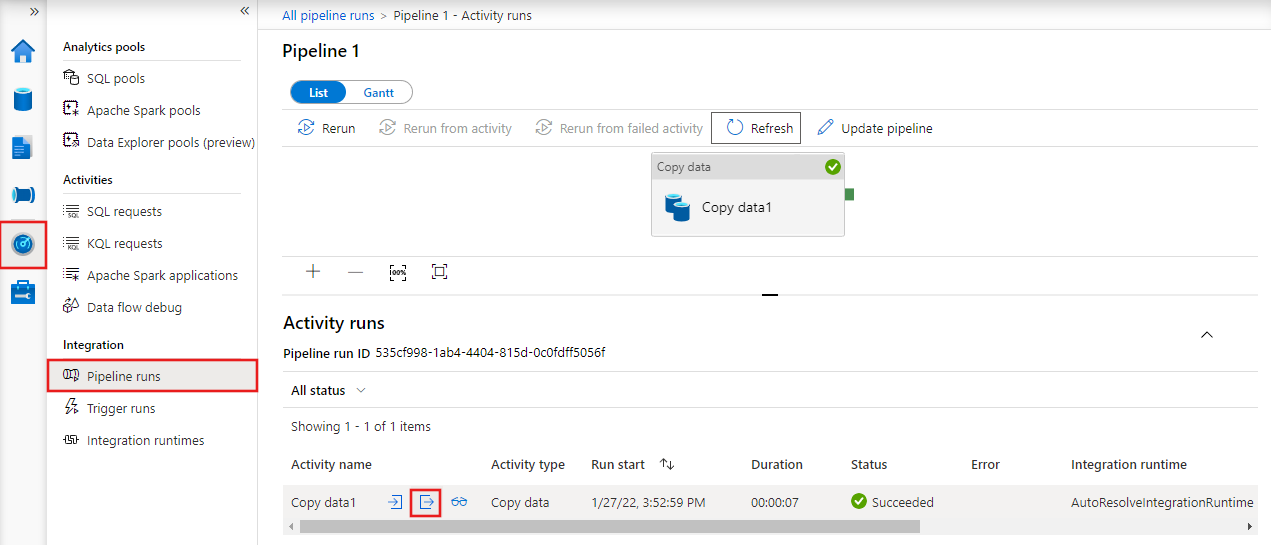
Task: Click the scrollbar right arrow
Action: pos(1249,526)
